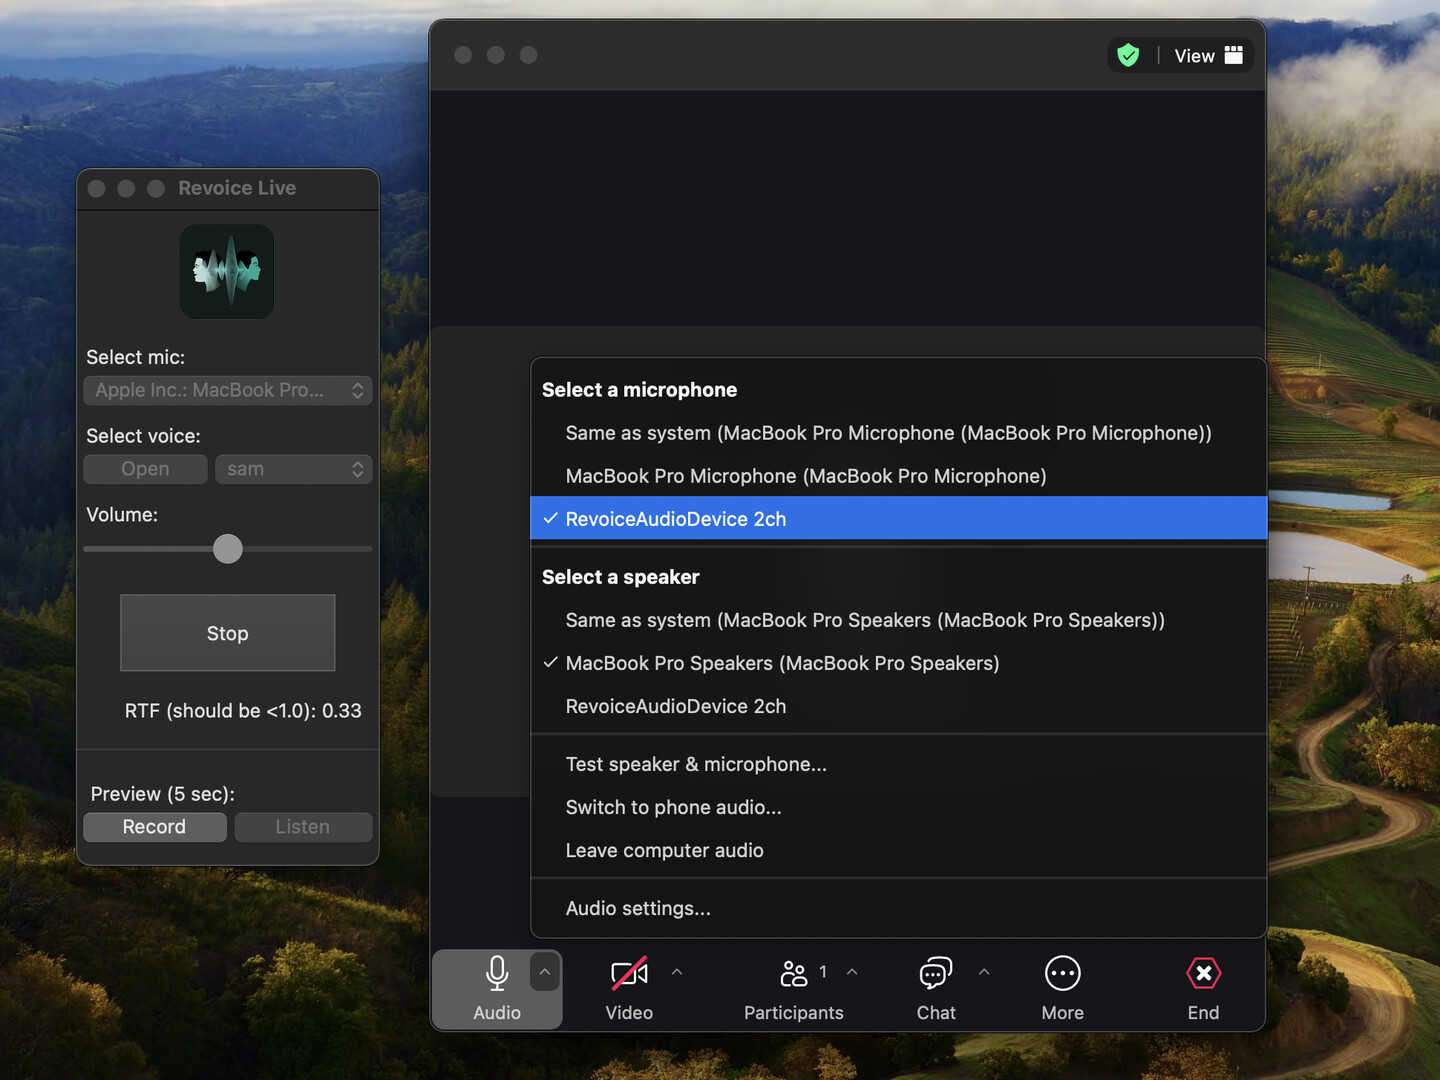The image size is (1440, 1080).
Task: Select RevoiceAudioDevice 2ch speaker
Action: point(898,706)
